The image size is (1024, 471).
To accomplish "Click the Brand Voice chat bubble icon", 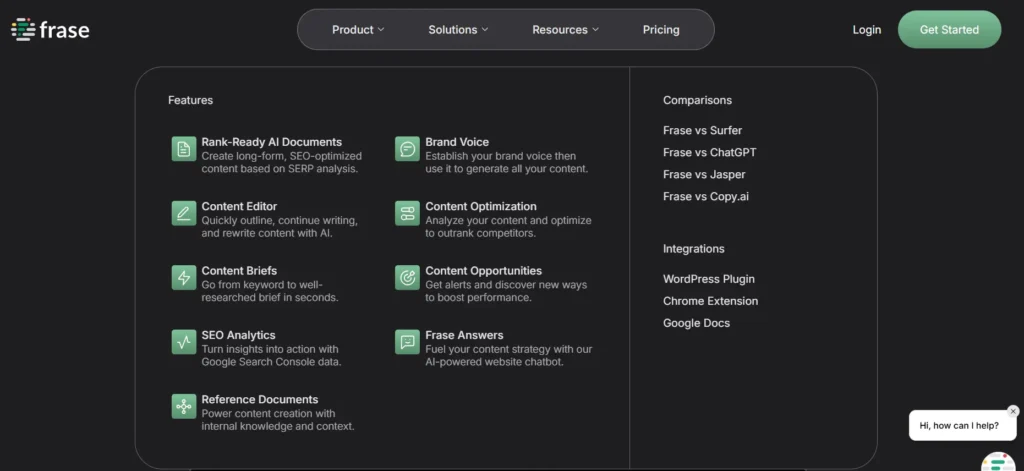I will pos(408,148).
